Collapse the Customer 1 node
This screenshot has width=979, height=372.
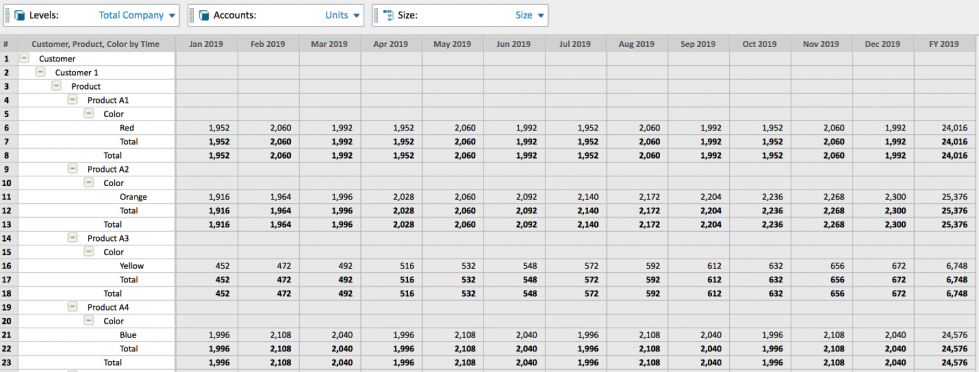[41, 72]
